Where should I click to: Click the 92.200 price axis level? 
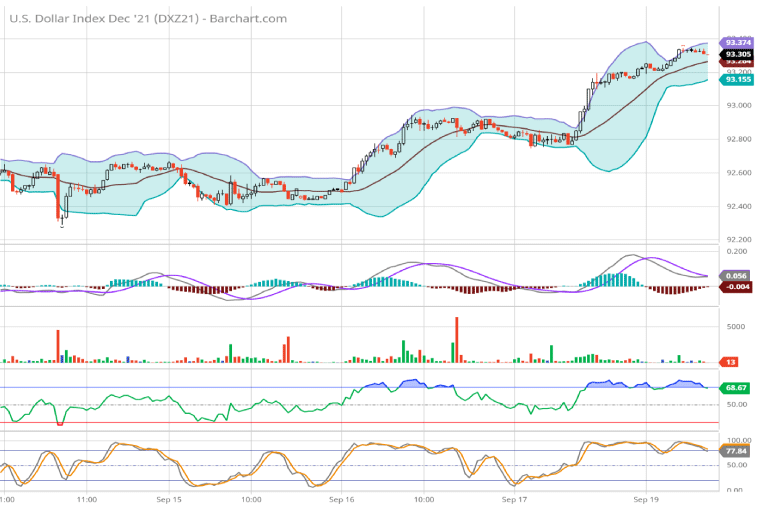pyautogui.click(x=738, y=240)
